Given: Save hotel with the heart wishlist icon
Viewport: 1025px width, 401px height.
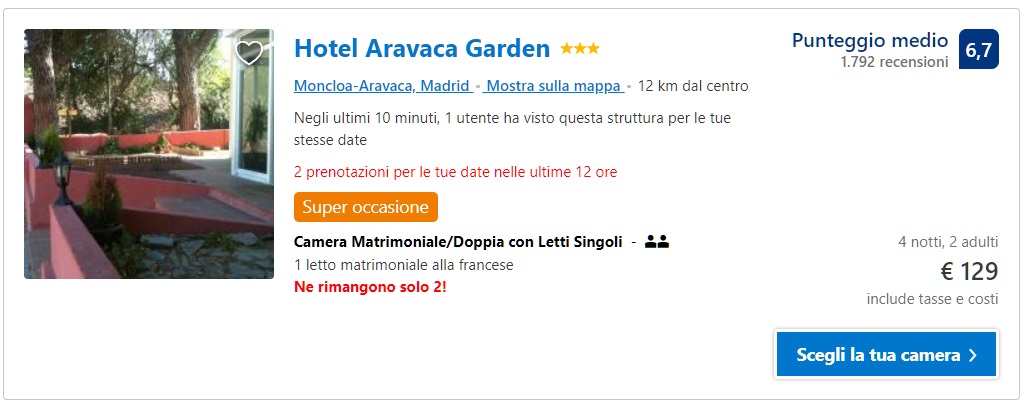Looking at the screenshot, I should pyautogui.click(x=248, y=52).
